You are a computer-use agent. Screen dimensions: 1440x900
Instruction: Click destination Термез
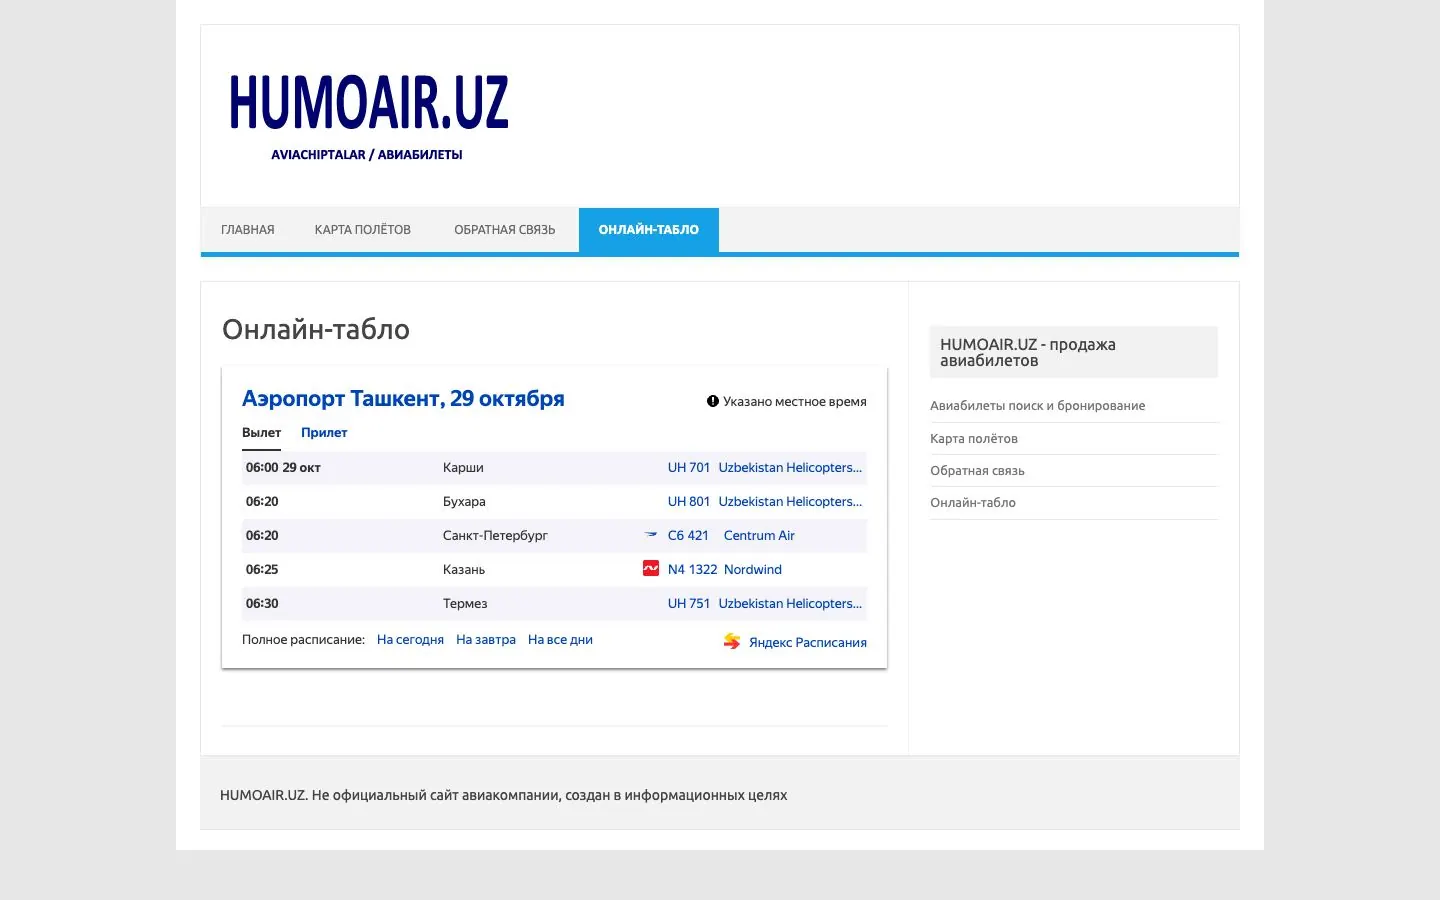pyautogui.click(x=465, y=603)
